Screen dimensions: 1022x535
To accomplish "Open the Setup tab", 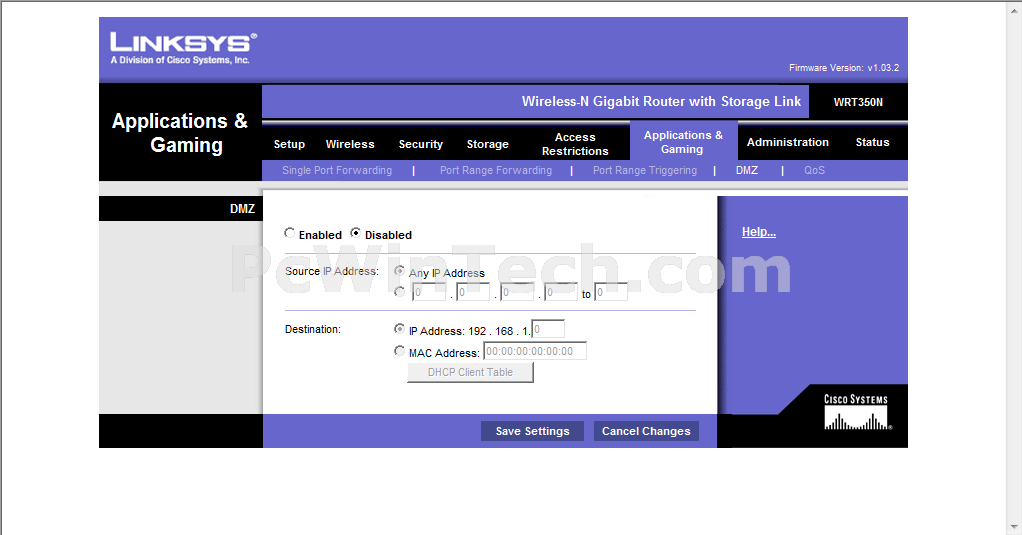I will point(289,144).
